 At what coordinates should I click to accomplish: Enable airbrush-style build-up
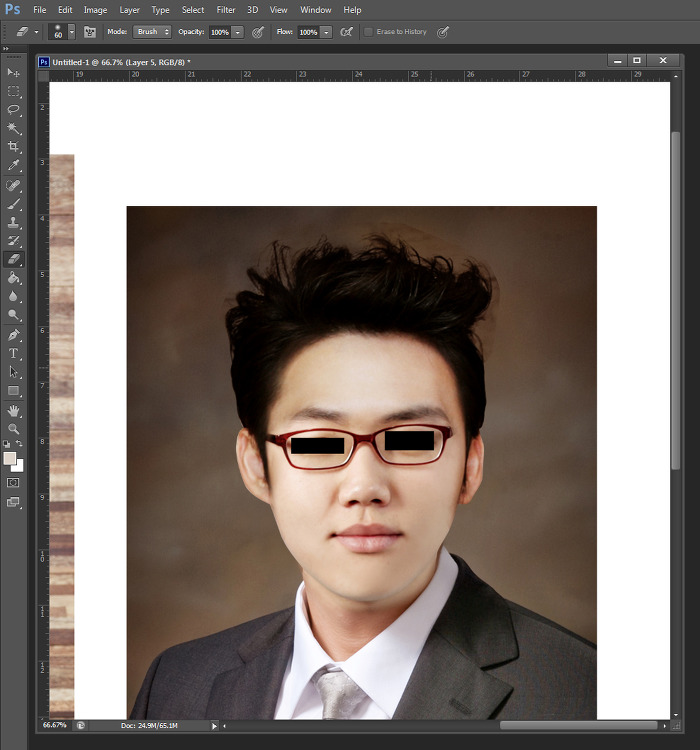[346, 32]
